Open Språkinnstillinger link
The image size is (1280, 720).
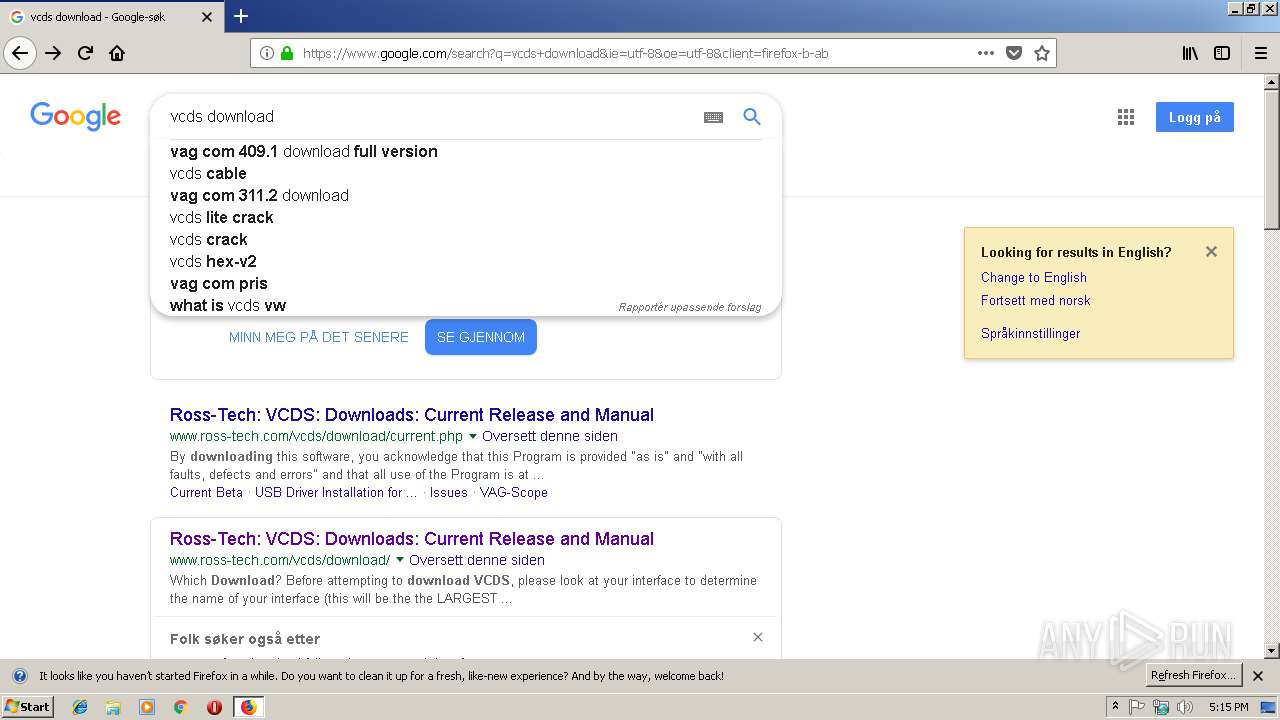(x=1031, y=334)
